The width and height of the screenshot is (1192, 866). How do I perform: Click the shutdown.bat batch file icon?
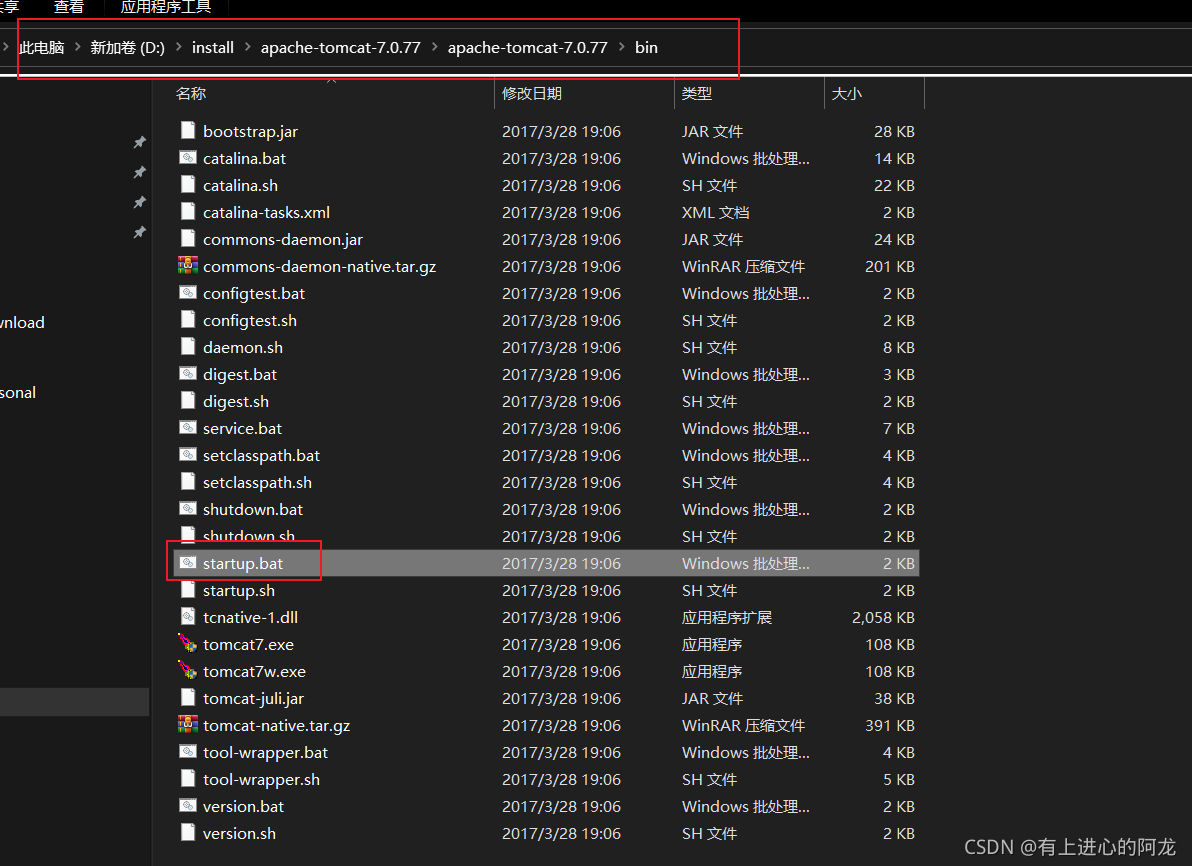[188, 509]
